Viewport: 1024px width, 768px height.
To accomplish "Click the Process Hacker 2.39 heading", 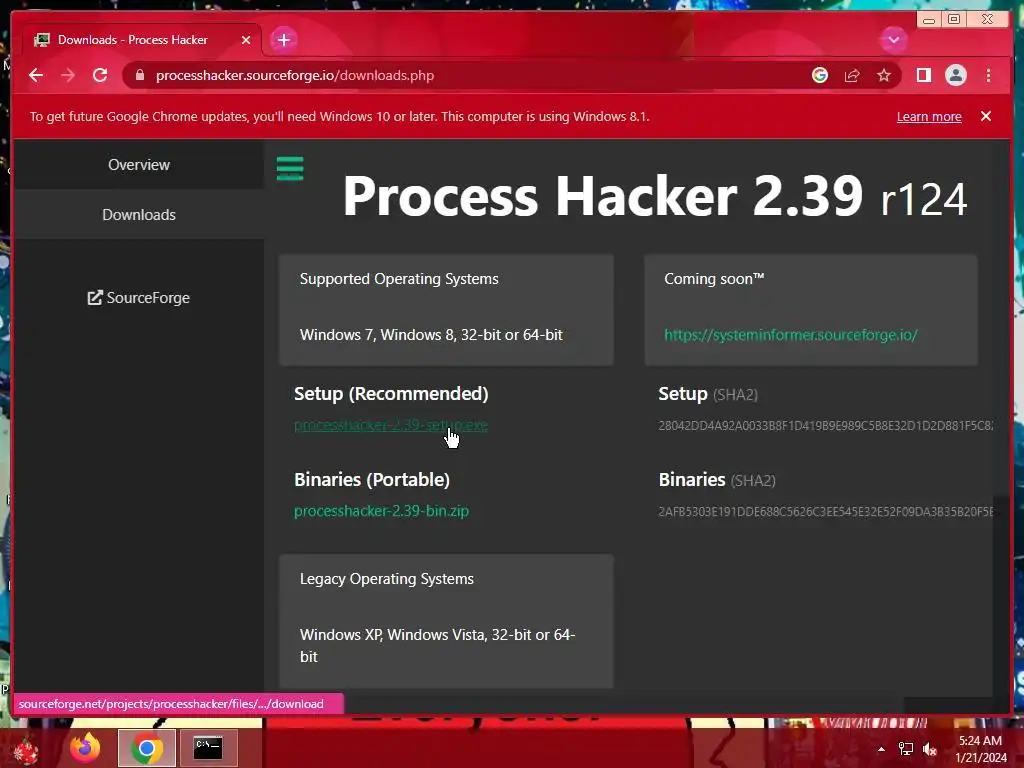I will coord(655,196).
